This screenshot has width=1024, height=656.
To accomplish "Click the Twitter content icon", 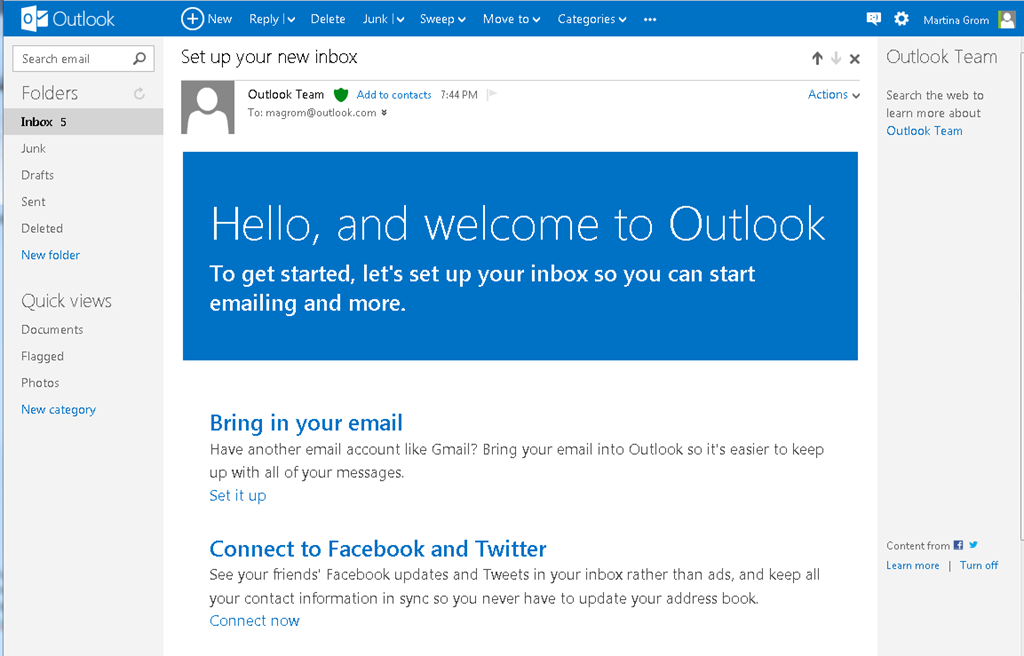I will point(973,545).
